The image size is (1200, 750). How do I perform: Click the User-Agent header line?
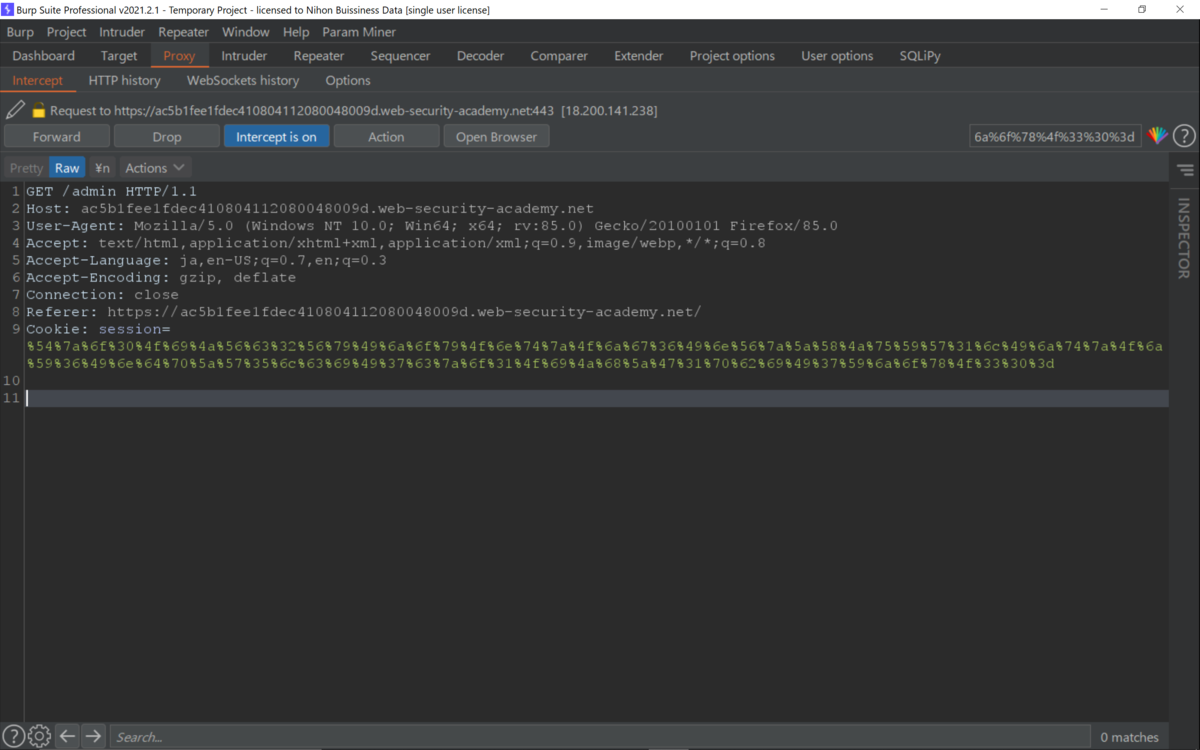click(432, 226)
